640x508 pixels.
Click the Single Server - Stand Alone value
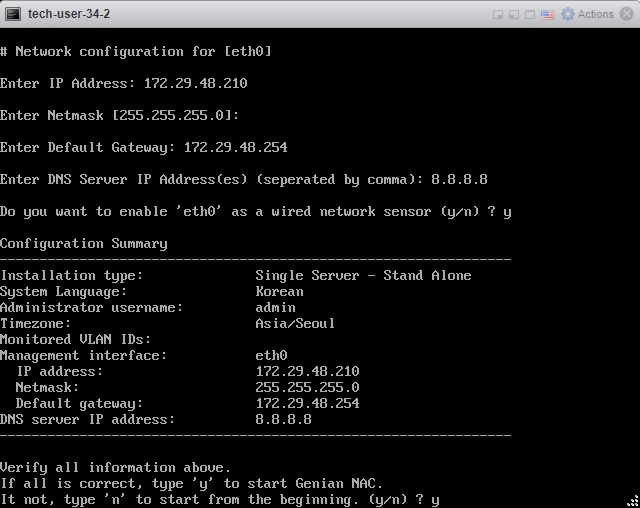point(363,275)
